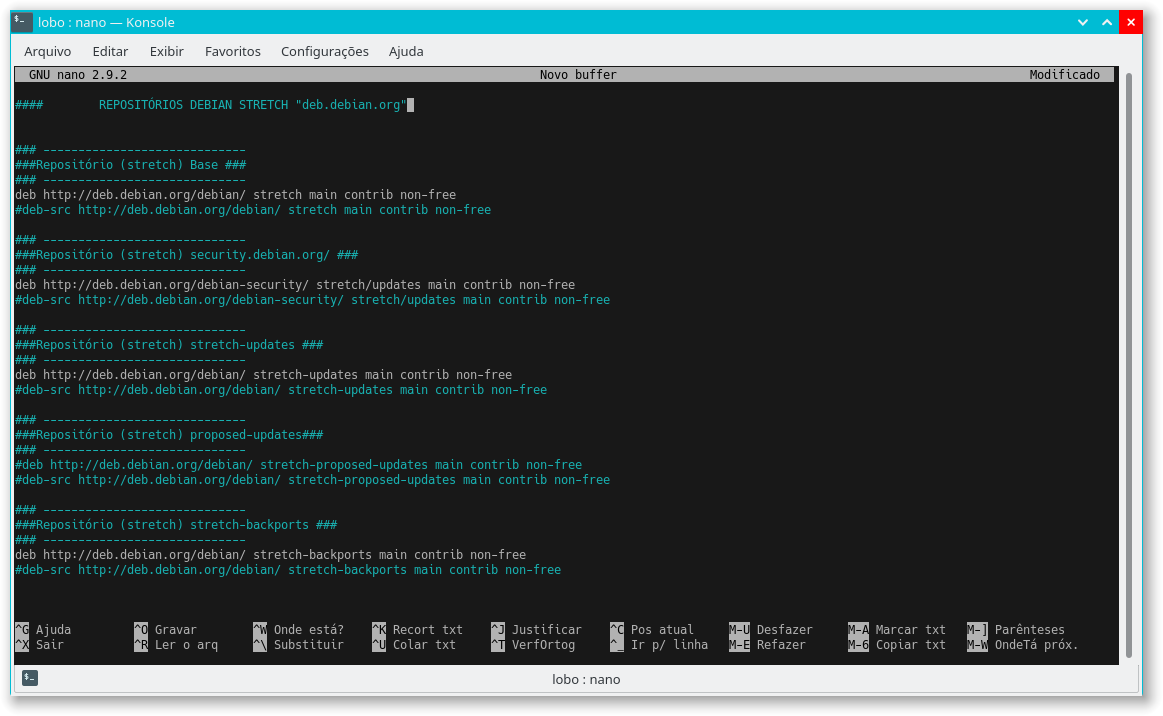Click the 'M-E Refazer' shortcut hint
Viewport: 1163px width, 716px height.
point(768,645)
